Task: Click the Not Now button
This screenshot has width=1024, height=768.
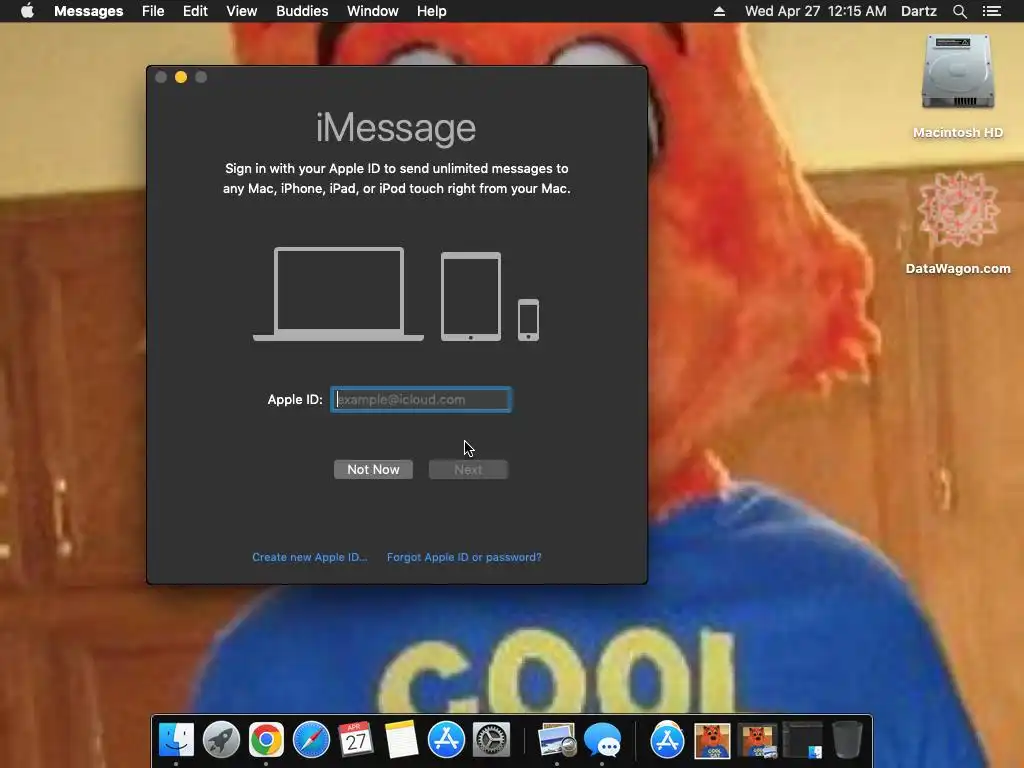Action: 373,470
